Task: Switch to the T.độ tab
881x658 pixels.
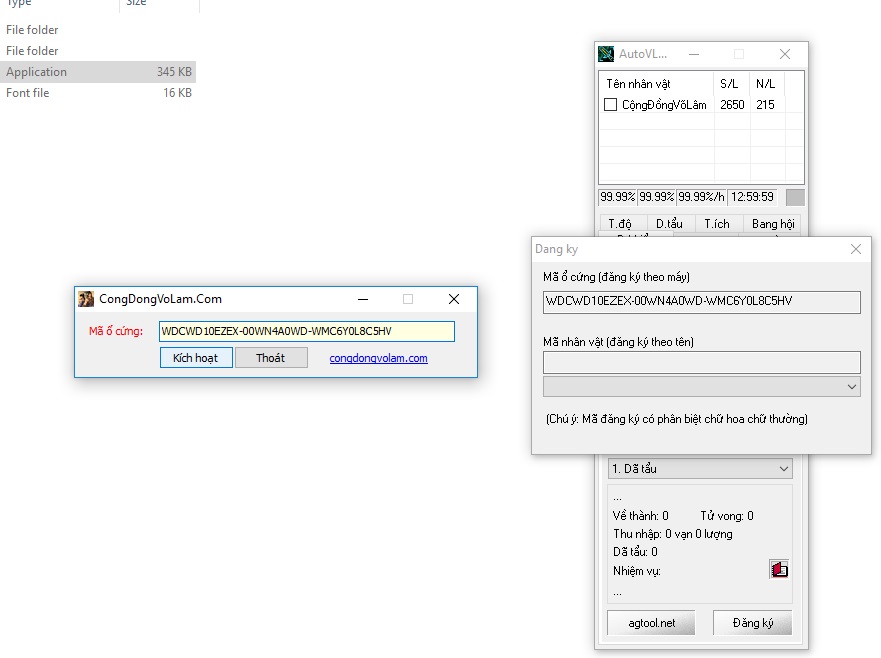Action: click(x=620, y=224)
